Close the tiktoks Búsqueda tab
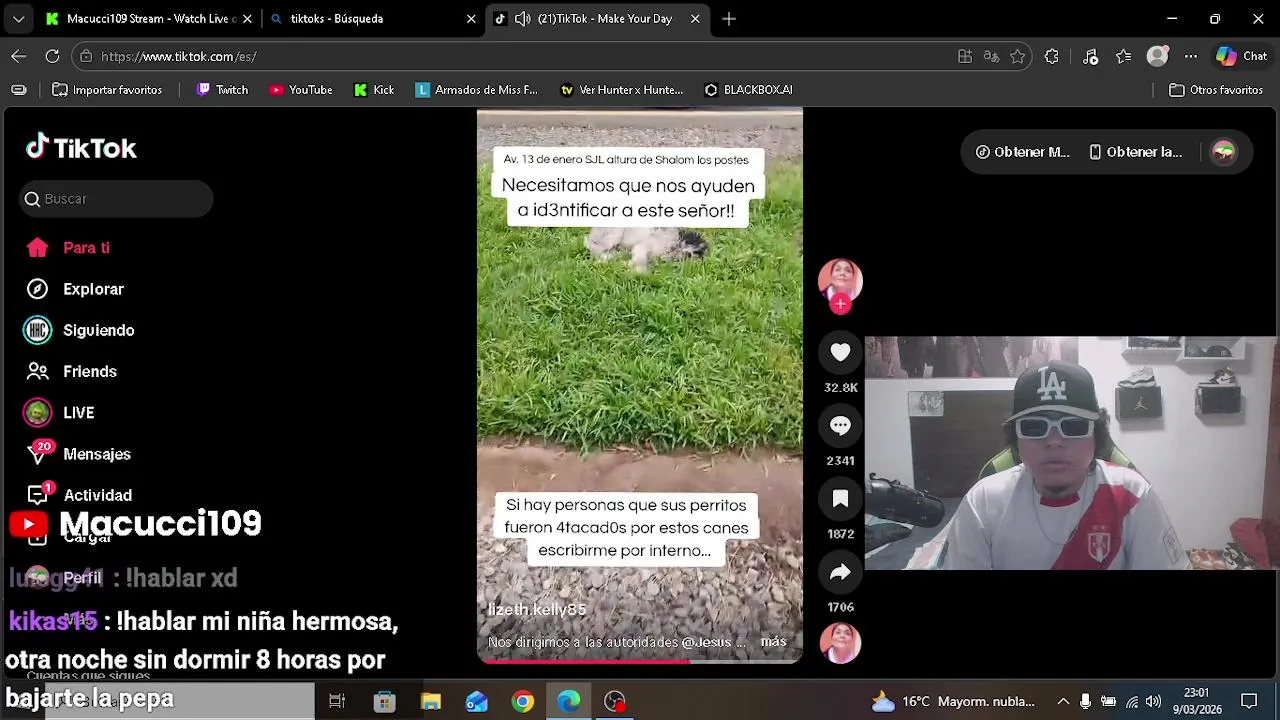 click(x=471, y=18)
